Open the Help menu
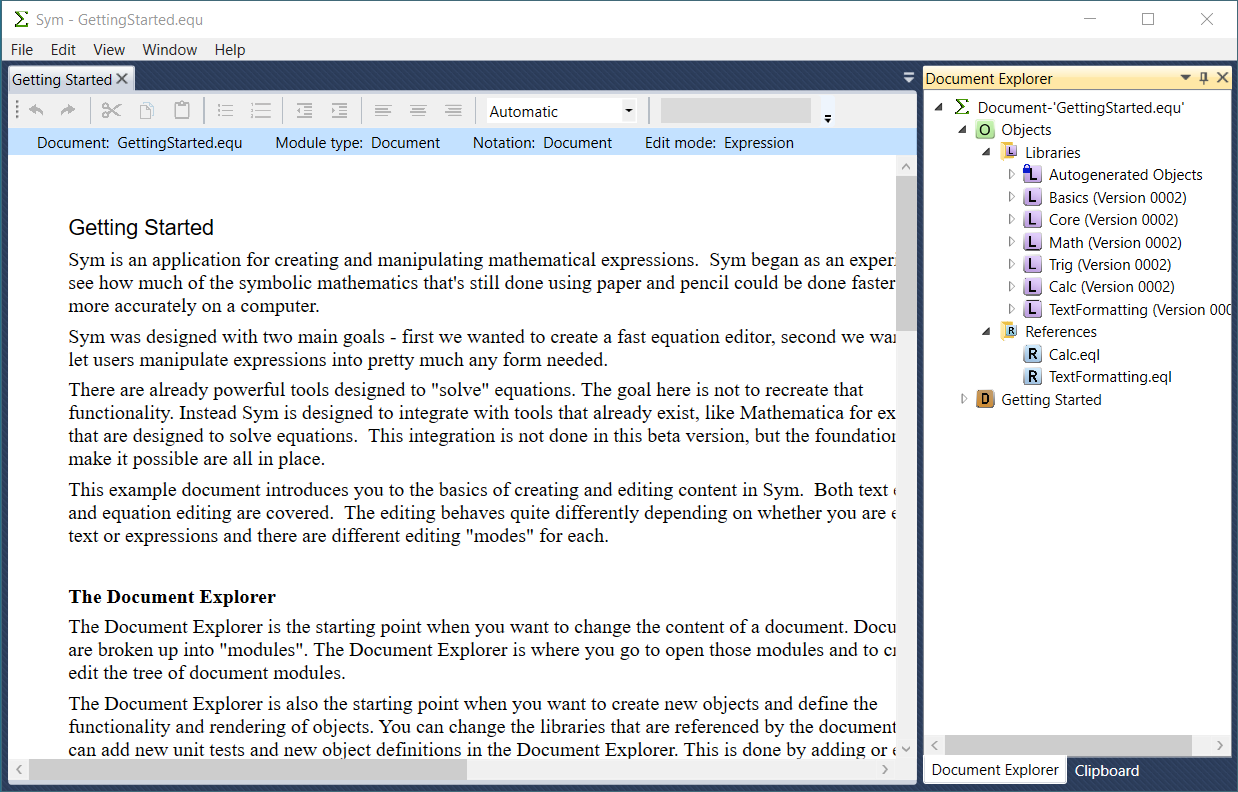Image resolution: width=1238 pixels, height=792 pixels. pos(230,50)
